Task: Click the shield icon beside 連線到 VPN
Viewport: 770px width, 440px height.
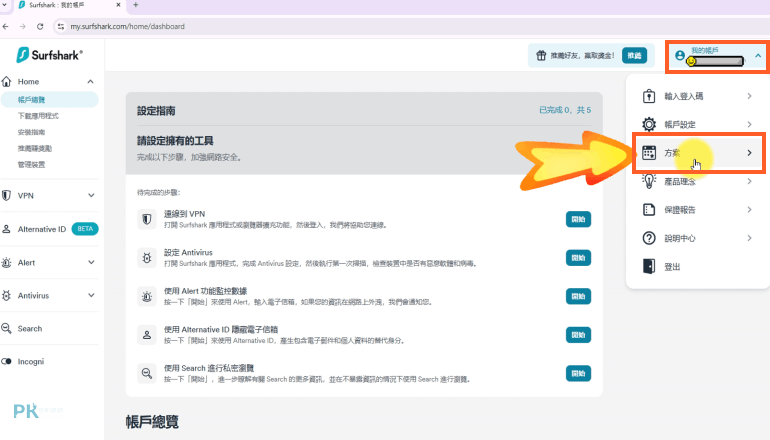Action: (x=147, y=219)
